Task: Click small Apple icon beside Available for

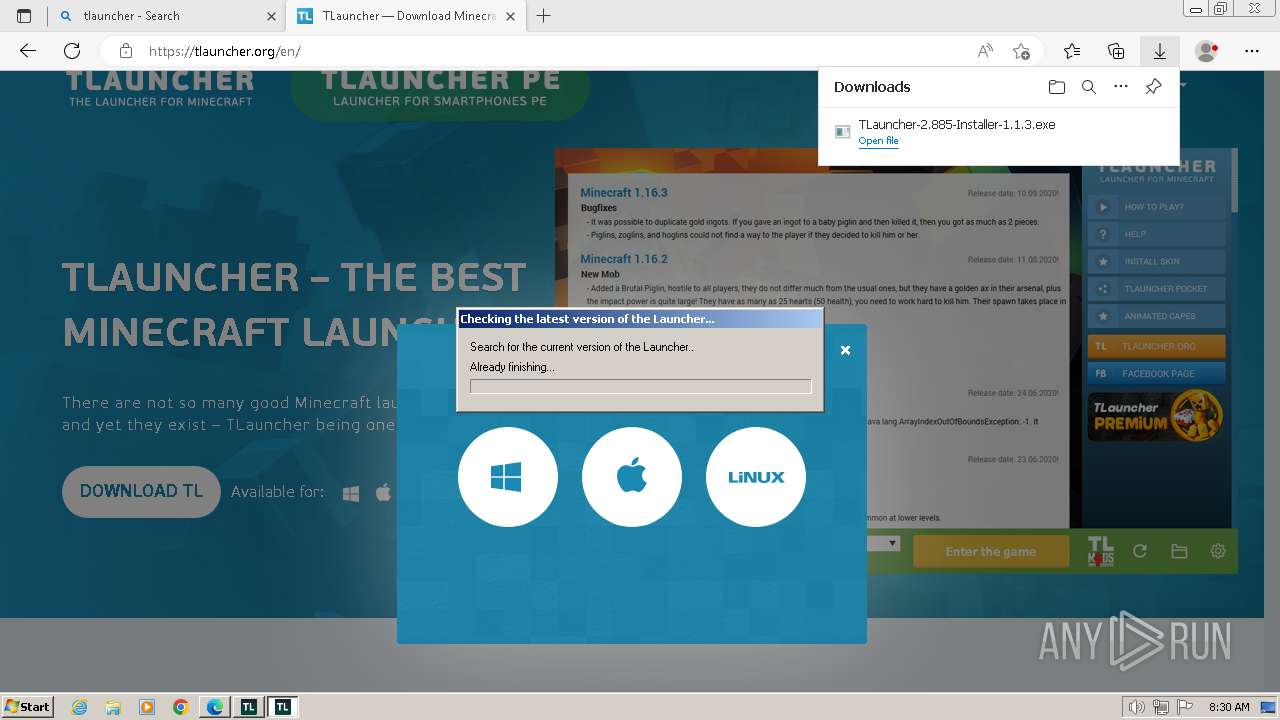Action: tap(383, 492)
